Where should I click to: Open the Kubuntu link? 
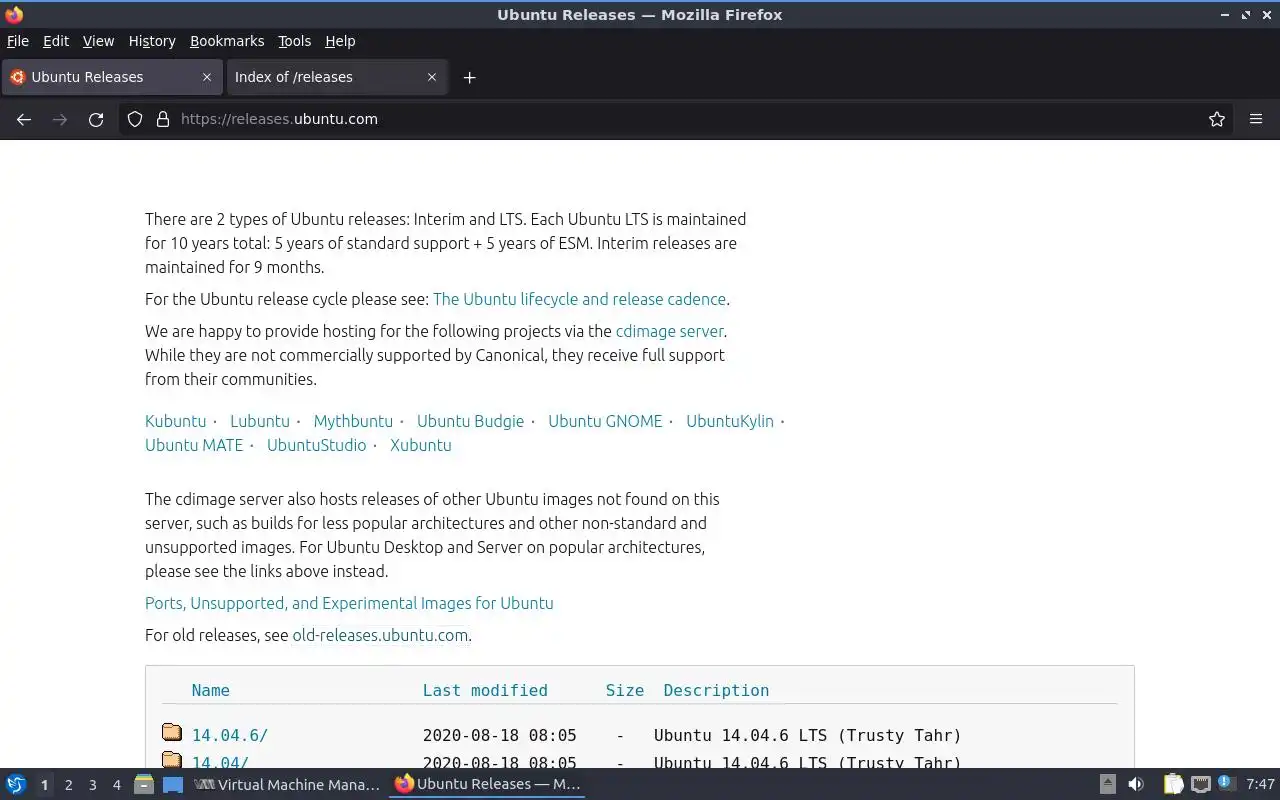pyautogui.click(x=175, y=421)
